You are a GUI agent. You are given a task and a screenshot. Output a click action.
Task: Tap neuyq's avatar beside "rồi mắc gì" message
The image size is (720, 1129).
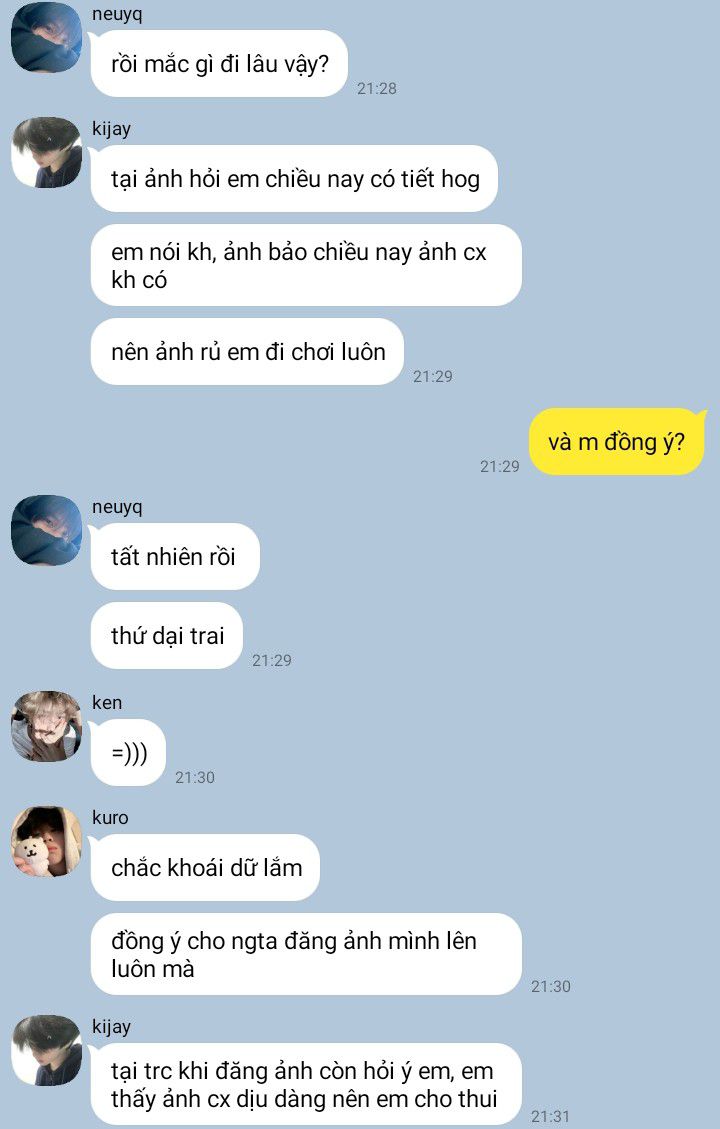(46, 37)
